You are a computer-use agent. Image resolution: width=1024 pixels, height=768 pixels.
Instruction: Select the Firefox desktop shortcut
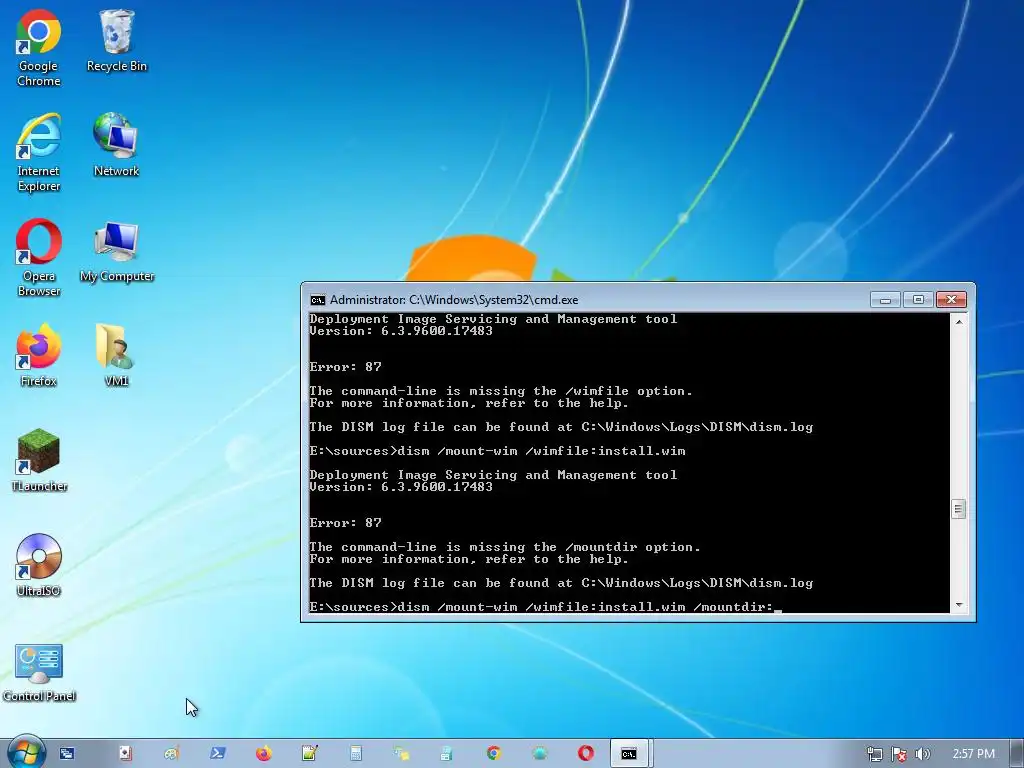click(x=39, y=355)
